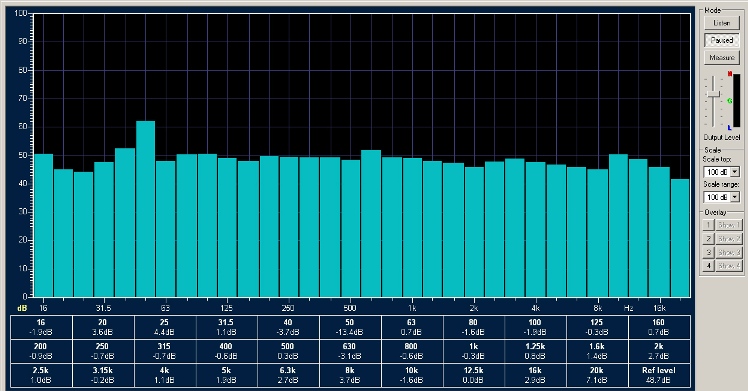Image resolution: width=748 pixels, height=391 pixels.
Task: Select the 1k band cell
Action: pos(473,351)
